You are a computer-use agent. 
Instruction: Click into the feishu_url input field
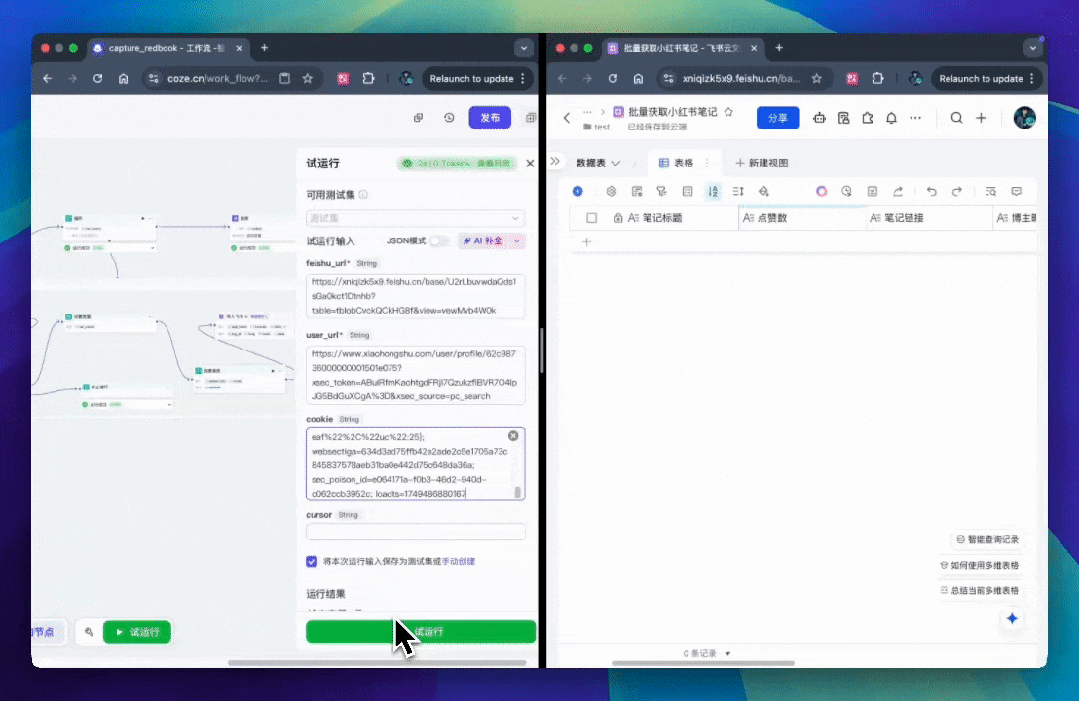pos(415,296)
